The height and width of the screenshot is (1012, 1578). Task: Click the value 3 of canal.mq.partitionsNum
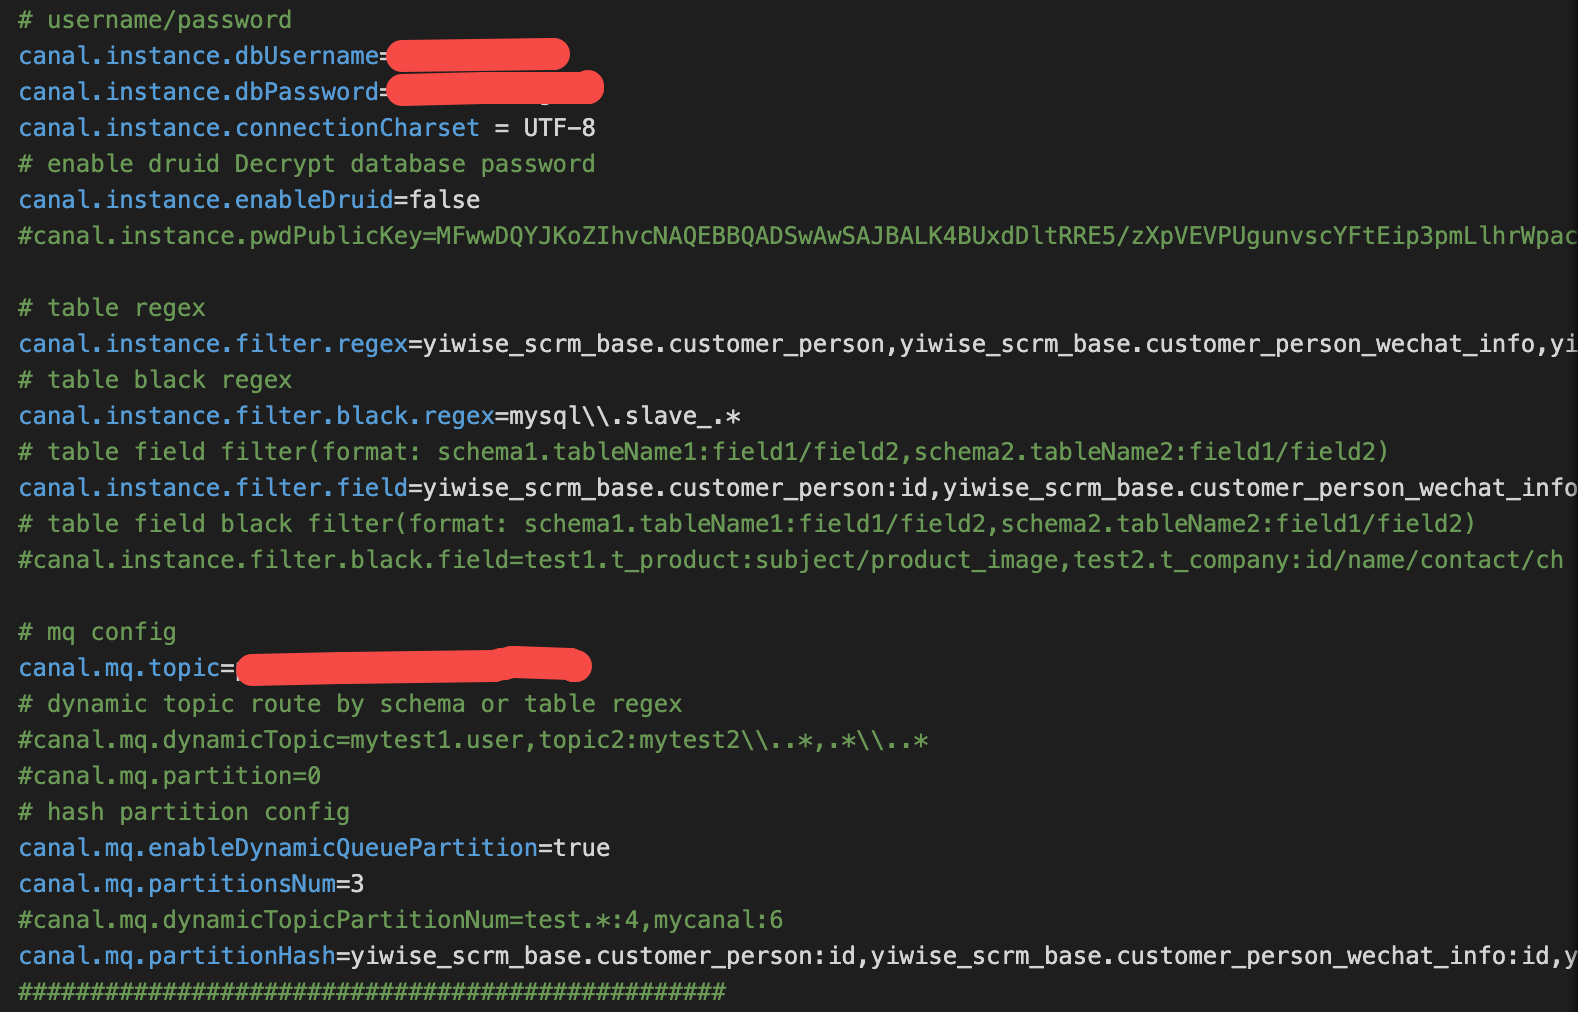pyautogui.click(x=357, y=884)
